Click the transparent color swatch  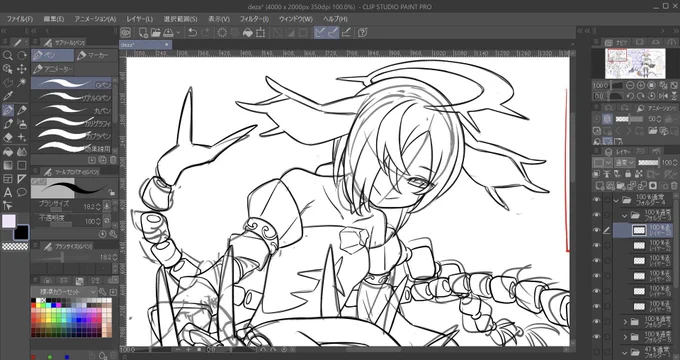[x=15, y=246]
